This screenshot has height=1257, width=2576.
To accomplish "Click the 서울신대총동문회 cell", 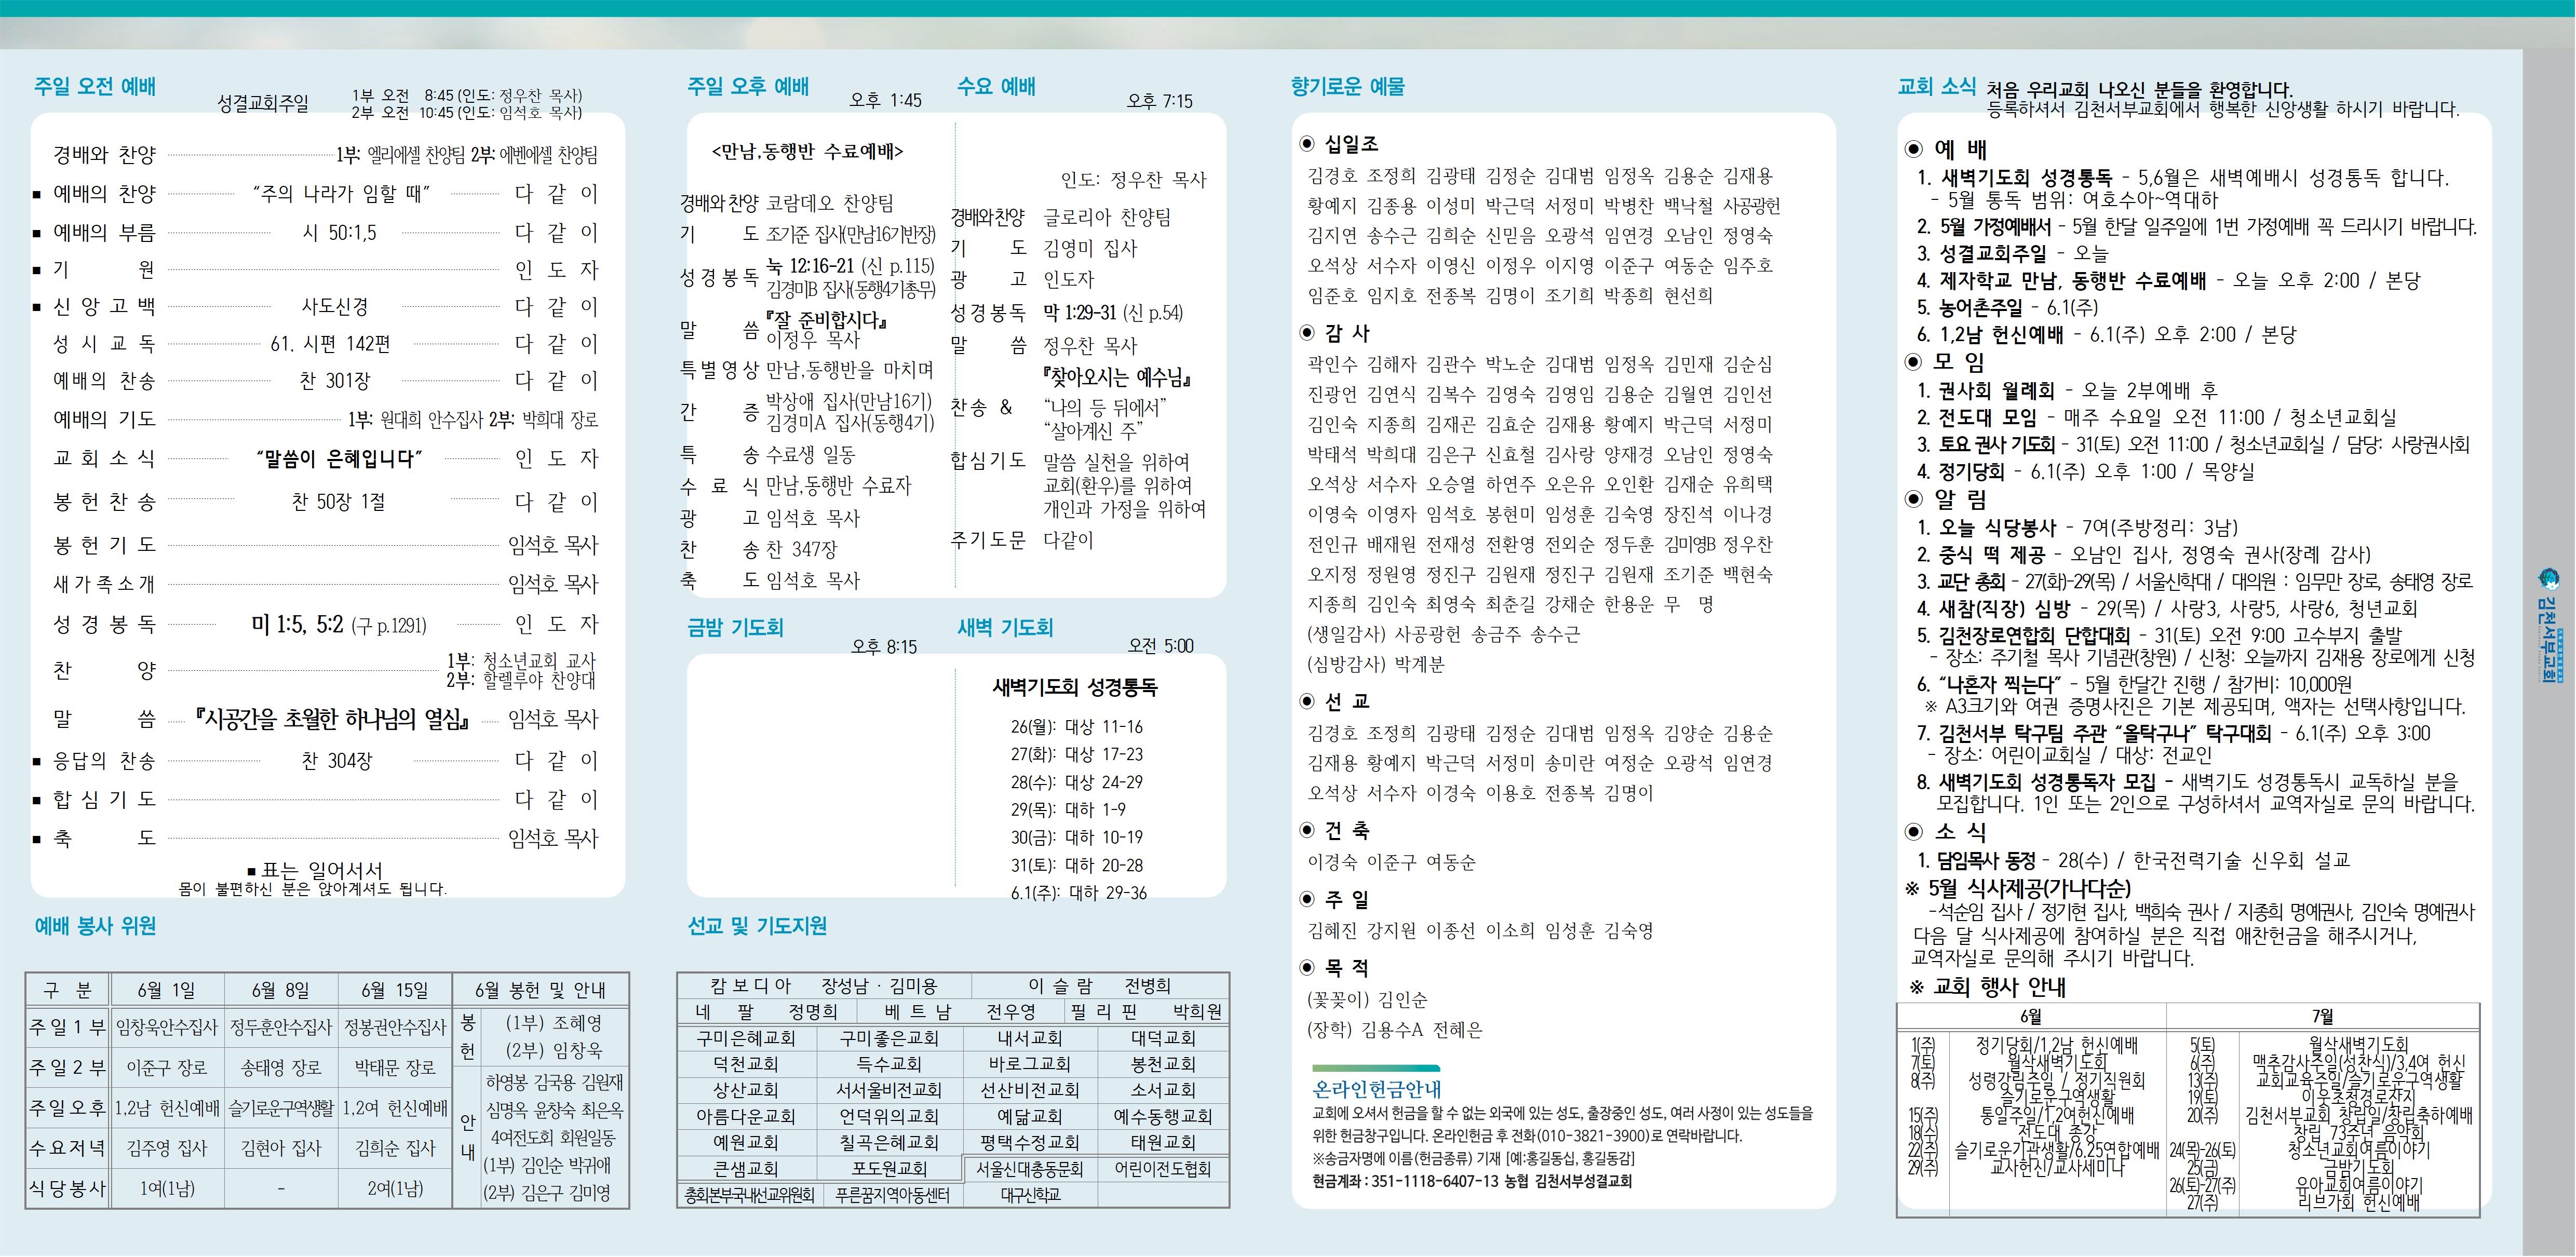I will (x=1030, y=1169).
